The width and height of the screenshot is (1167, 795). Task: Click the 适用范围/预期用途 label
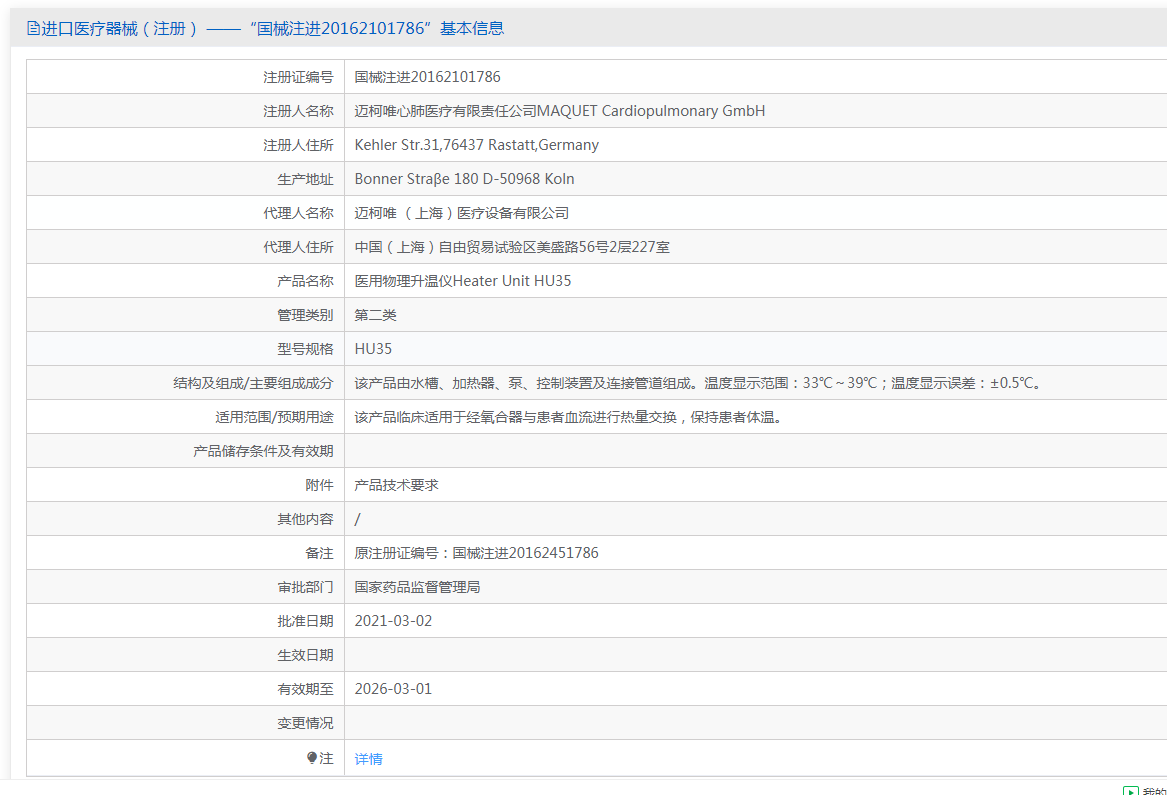274,418
